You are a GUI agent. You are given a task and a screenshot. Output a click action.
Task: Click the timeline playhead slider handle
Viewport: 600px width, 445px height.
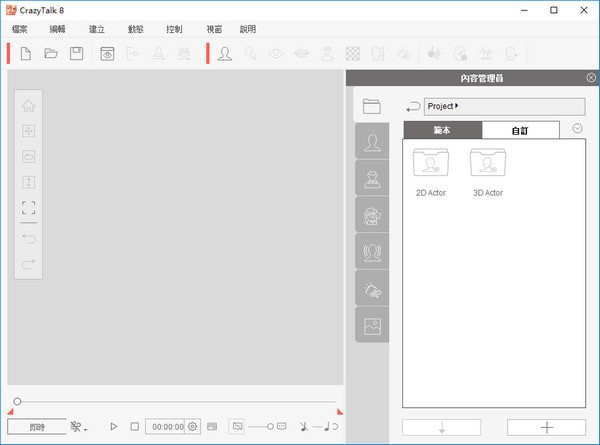coord(17,402)
